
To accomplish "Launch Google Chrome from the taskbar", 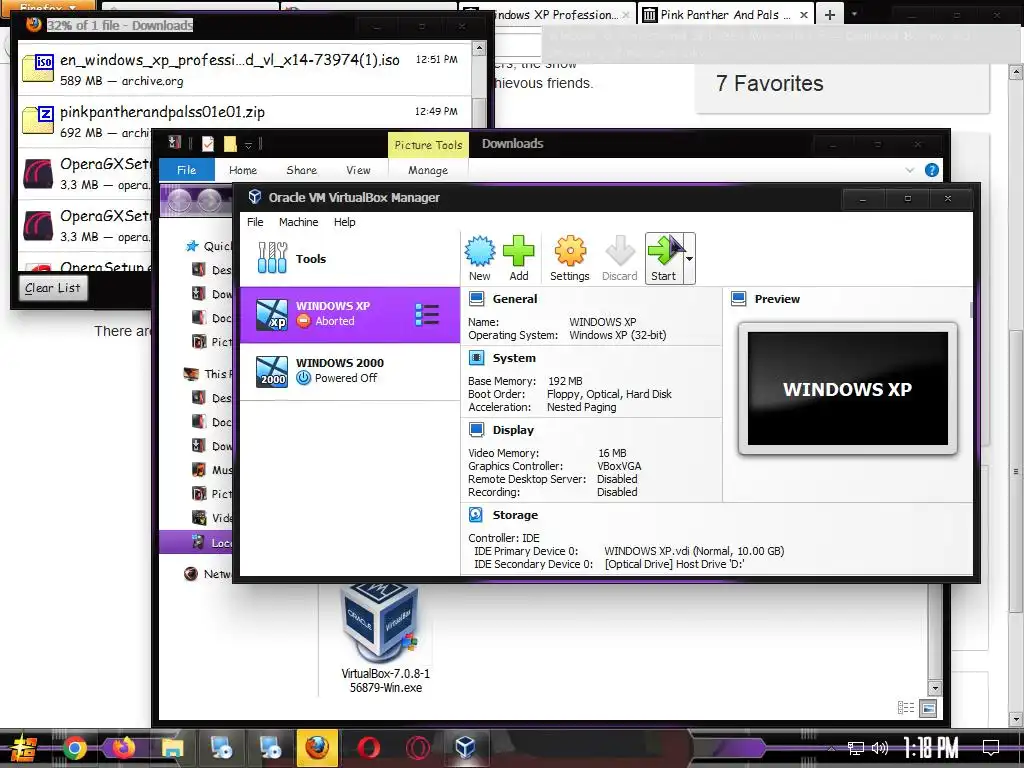I will tap(74, 748).
